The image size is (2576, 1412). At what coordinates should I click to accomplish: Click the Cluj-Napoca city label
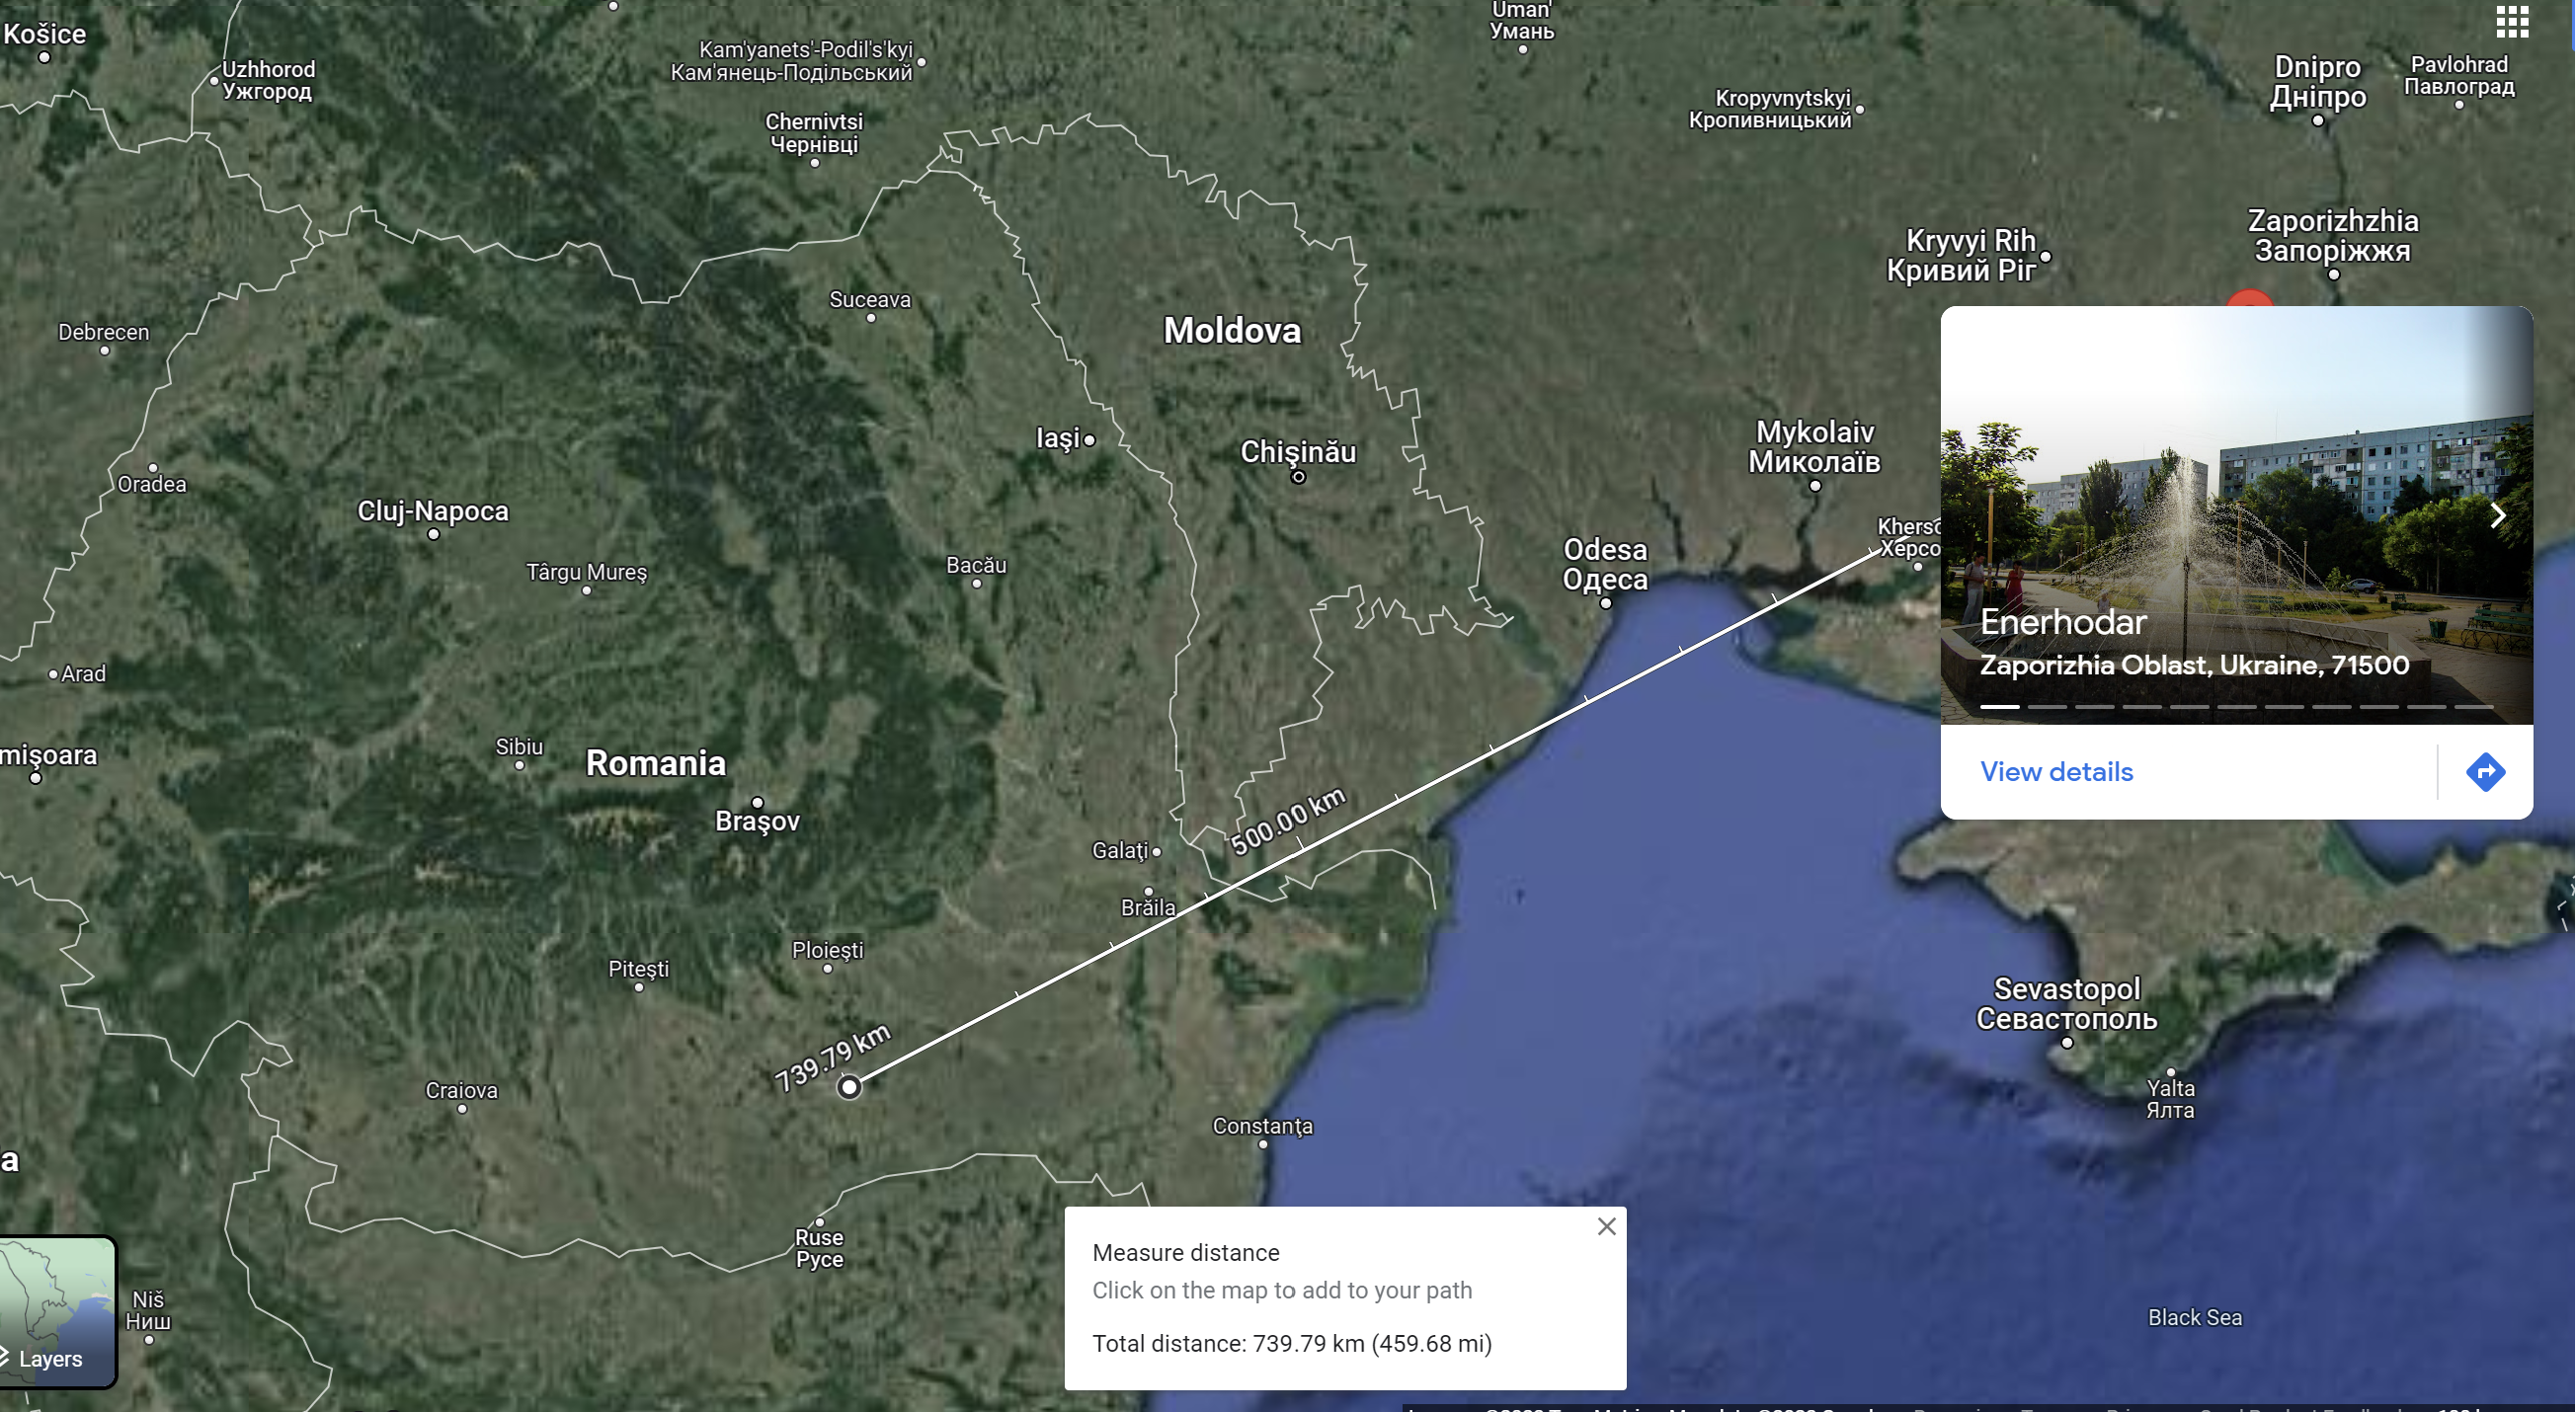pos(433,511)
